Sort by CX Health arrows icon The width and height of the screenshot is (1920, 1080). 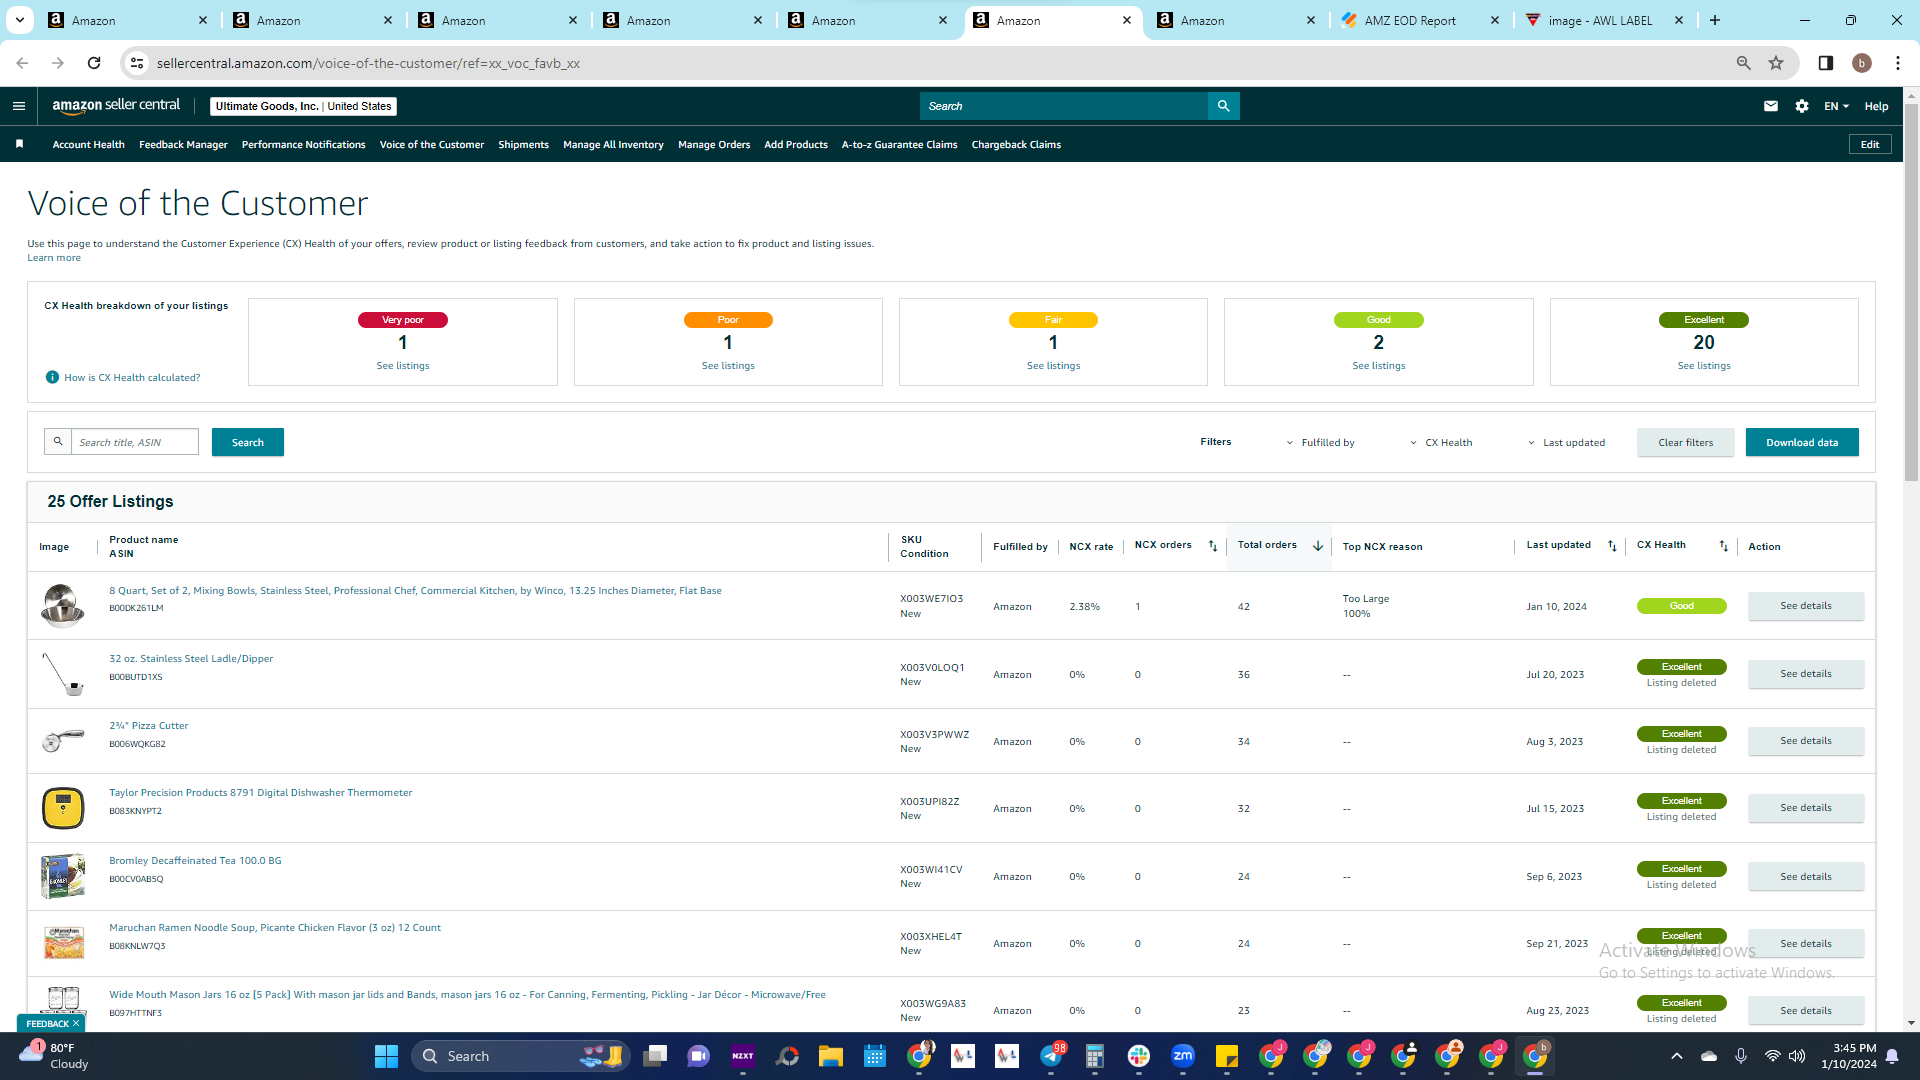(x=1724, y=546)
